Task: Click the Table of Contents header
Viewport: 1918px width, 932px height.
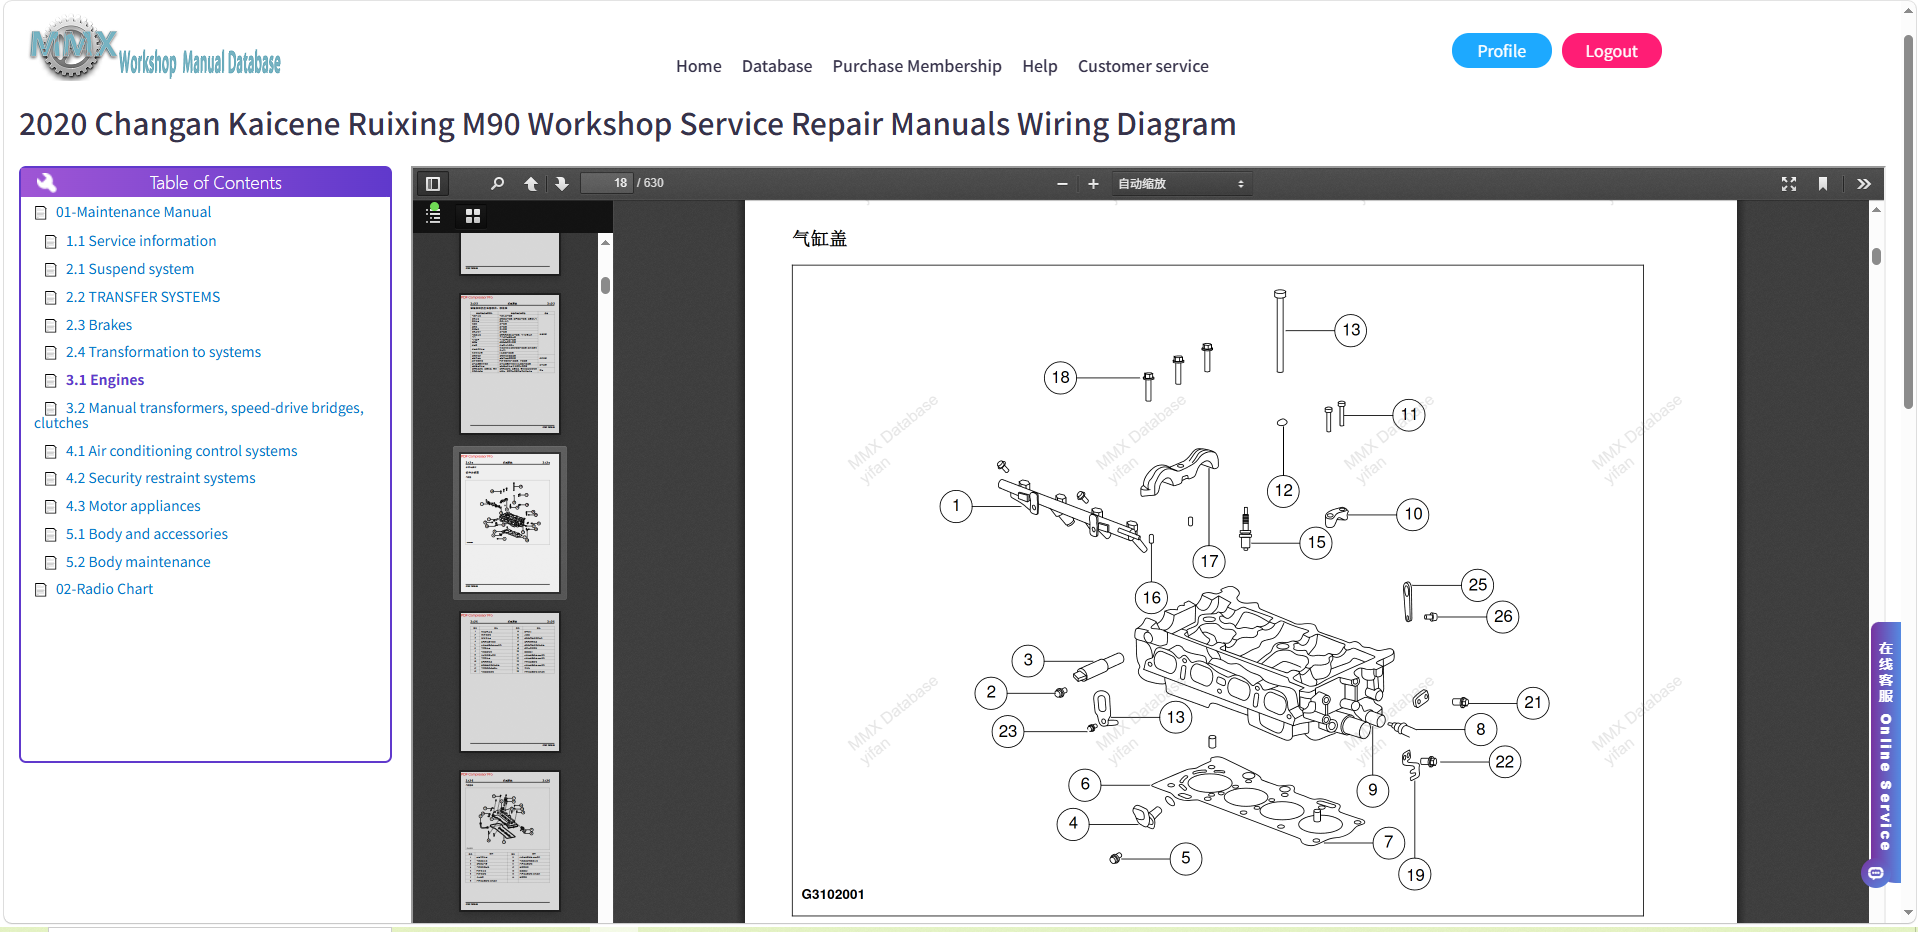Action: click(205, 182)
